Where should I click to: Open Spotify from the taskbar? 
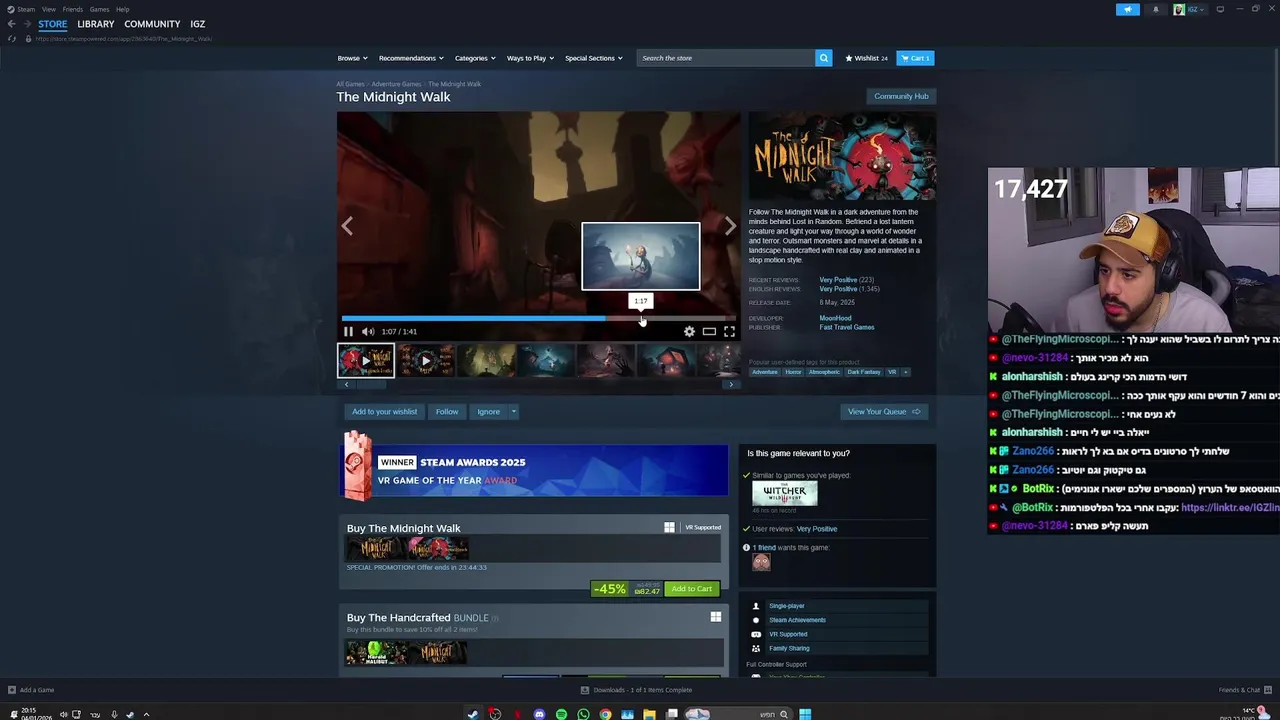pyautogui.click(x=561, y=714)
